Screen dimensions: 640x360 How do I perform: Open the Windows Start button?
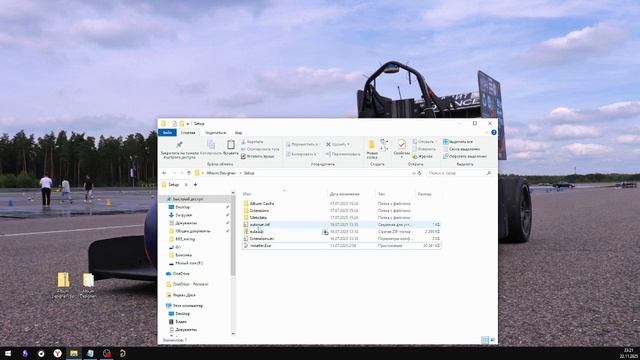(8, 353)
